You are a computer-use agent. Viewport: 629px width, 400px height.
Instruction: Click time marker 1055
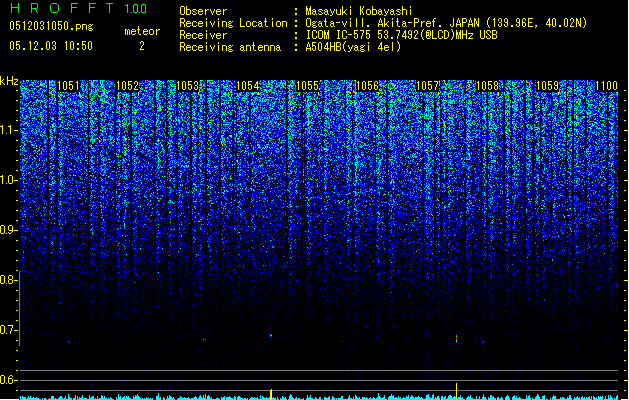tap(307, 86)
